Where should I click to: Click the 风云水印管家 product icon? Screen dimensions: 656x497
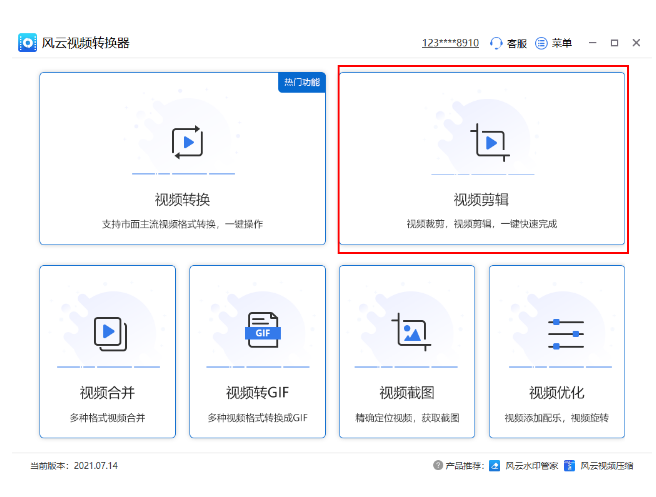(x=495, y=466)
